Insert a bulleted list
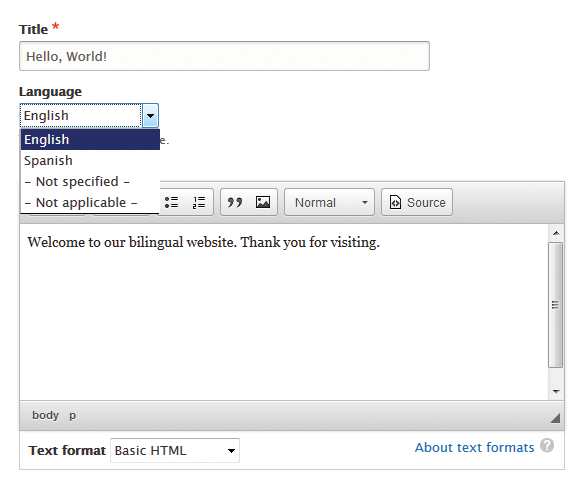 click(x=171, y=202)
